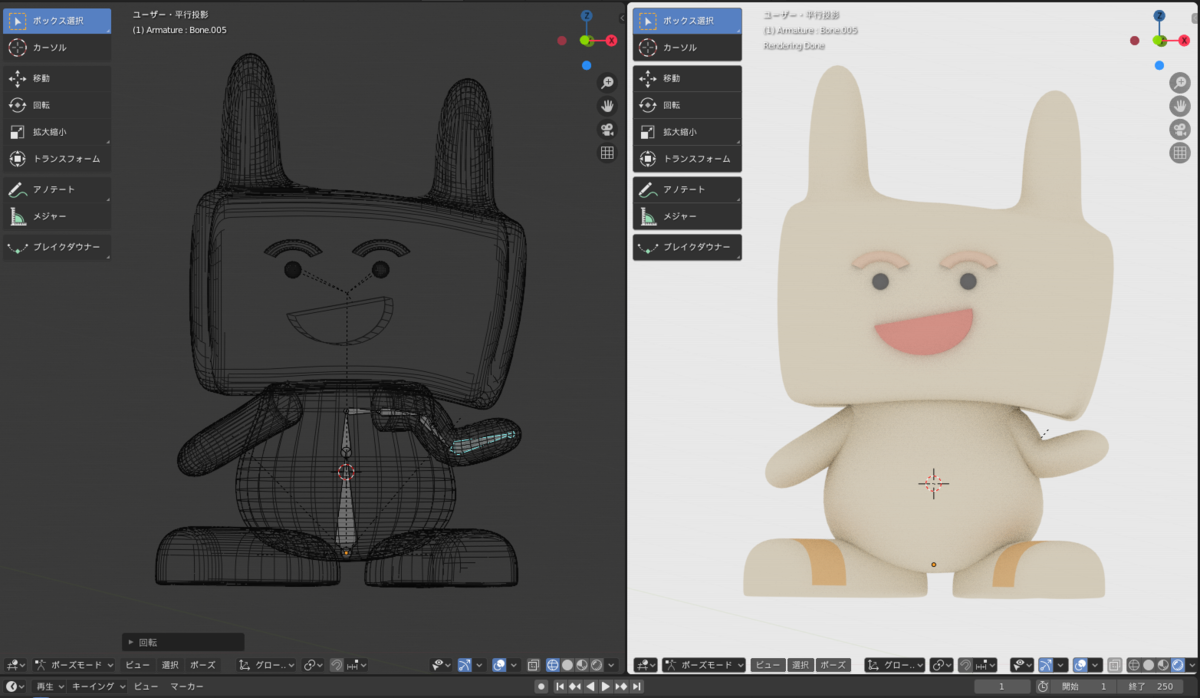Open shading options arrow in left viewport

[x=610, y=665]
